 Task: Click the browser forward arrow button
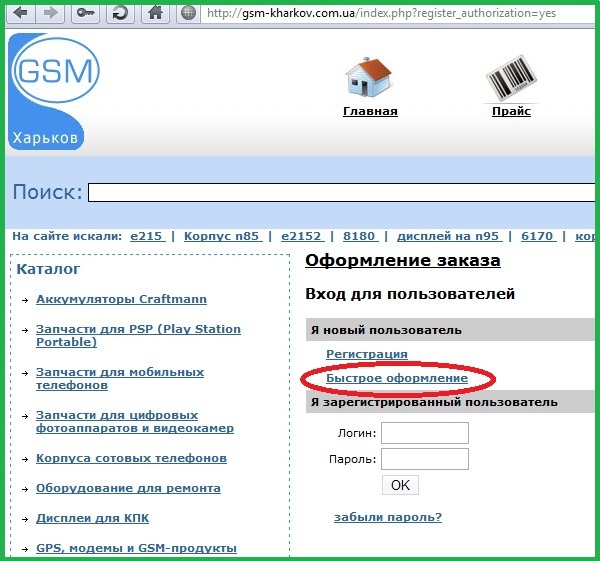point(52,15)
